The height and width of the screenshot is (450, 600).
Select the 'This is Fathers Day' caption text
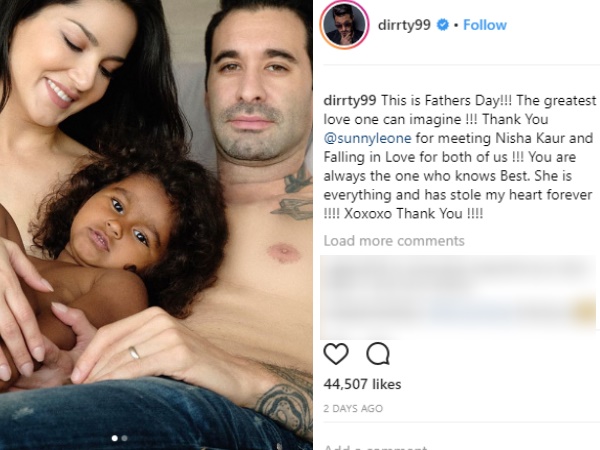[440, 101]
